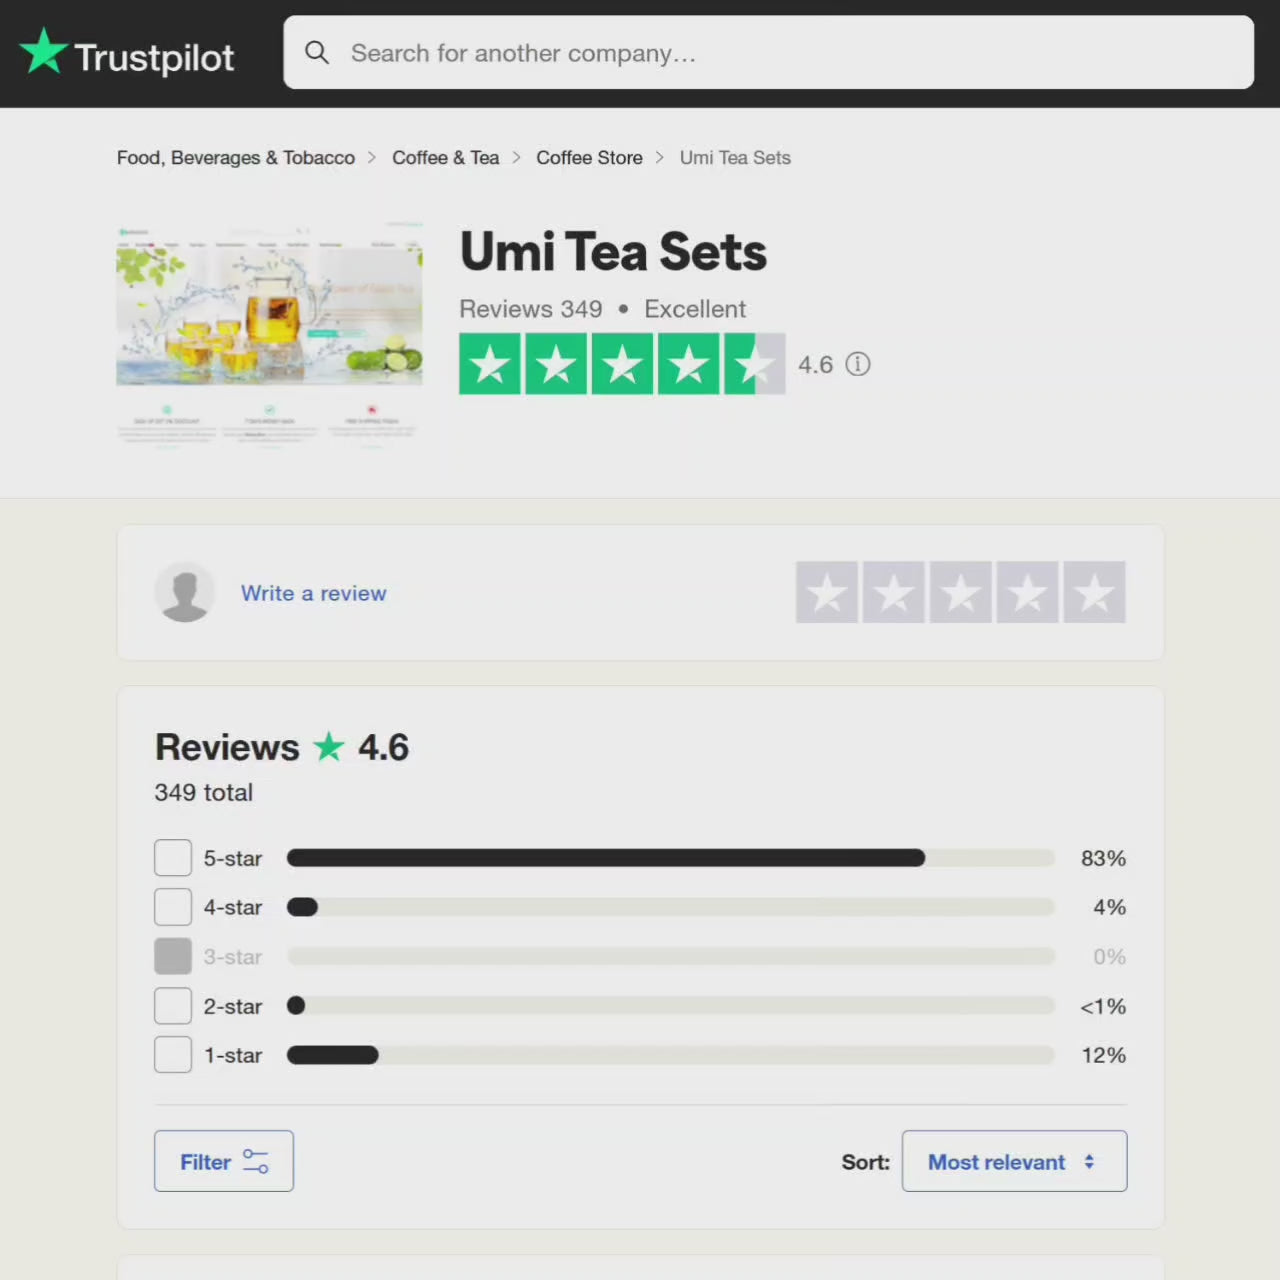The image size is (1280, 1280).
Task: Go to Coffee & Tea breadcrumb
Action: coord(445,158)
